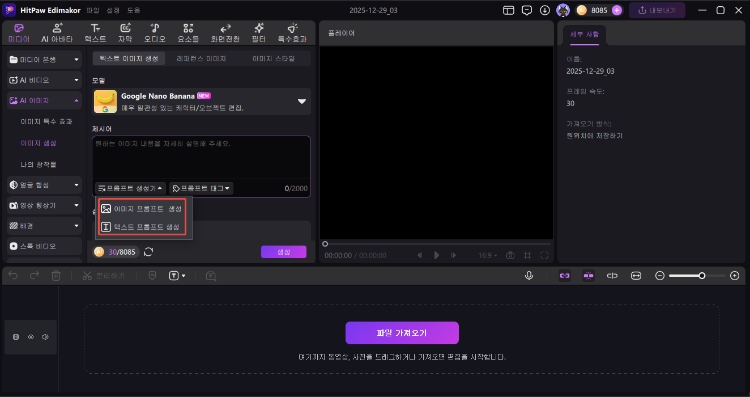Viewport: 750px width, 397px height.
Task: Switch to the 레퍼런스 이미지 tab
Action: [x=201, y=58]
